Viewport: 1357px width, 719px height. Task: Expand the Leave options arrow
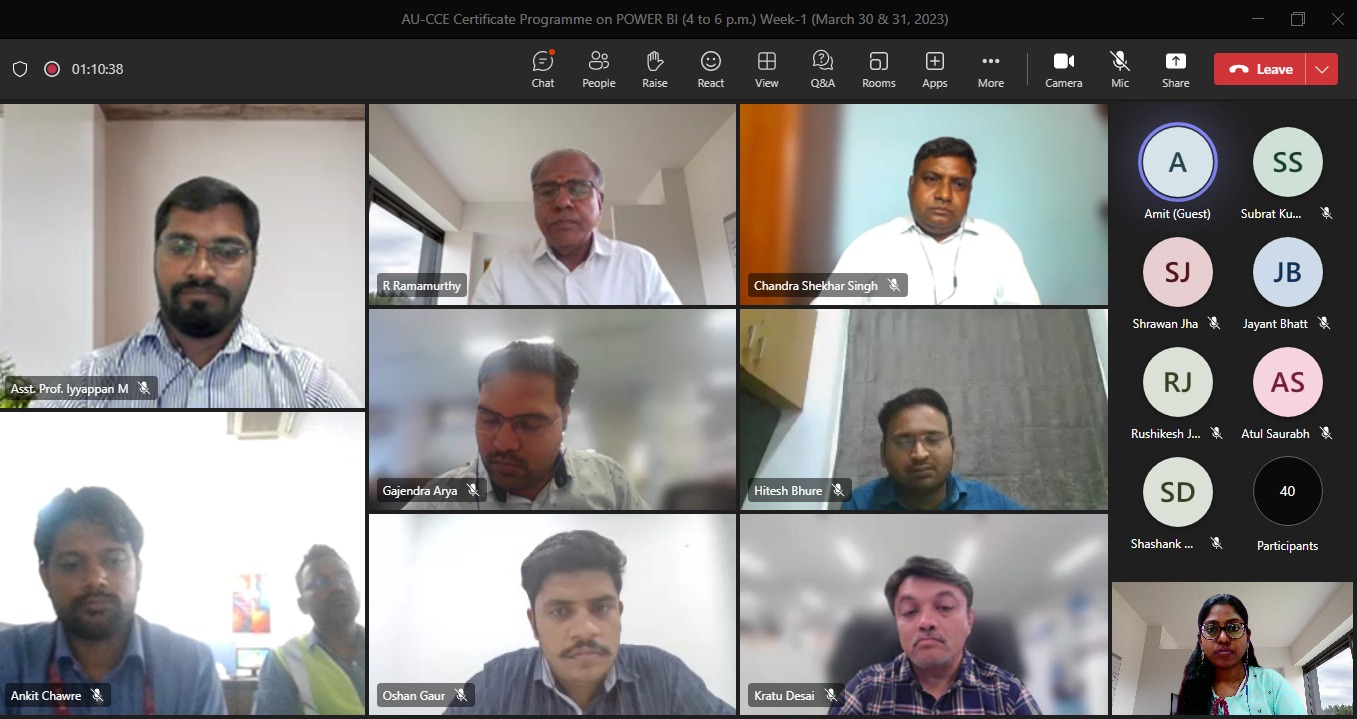(x=1322, y=69)
